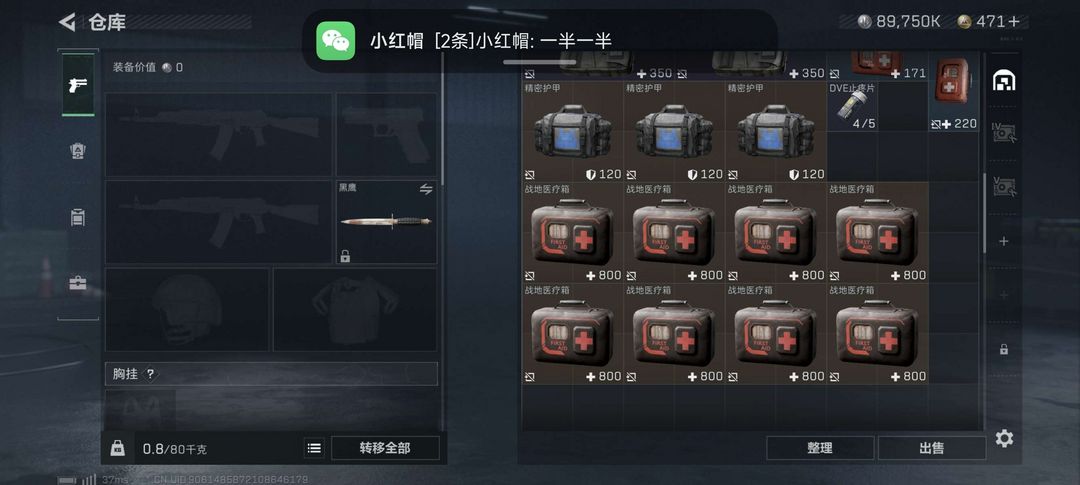Click the 转移全部 button
This screenshot has height=485, width=1080.
385,448
